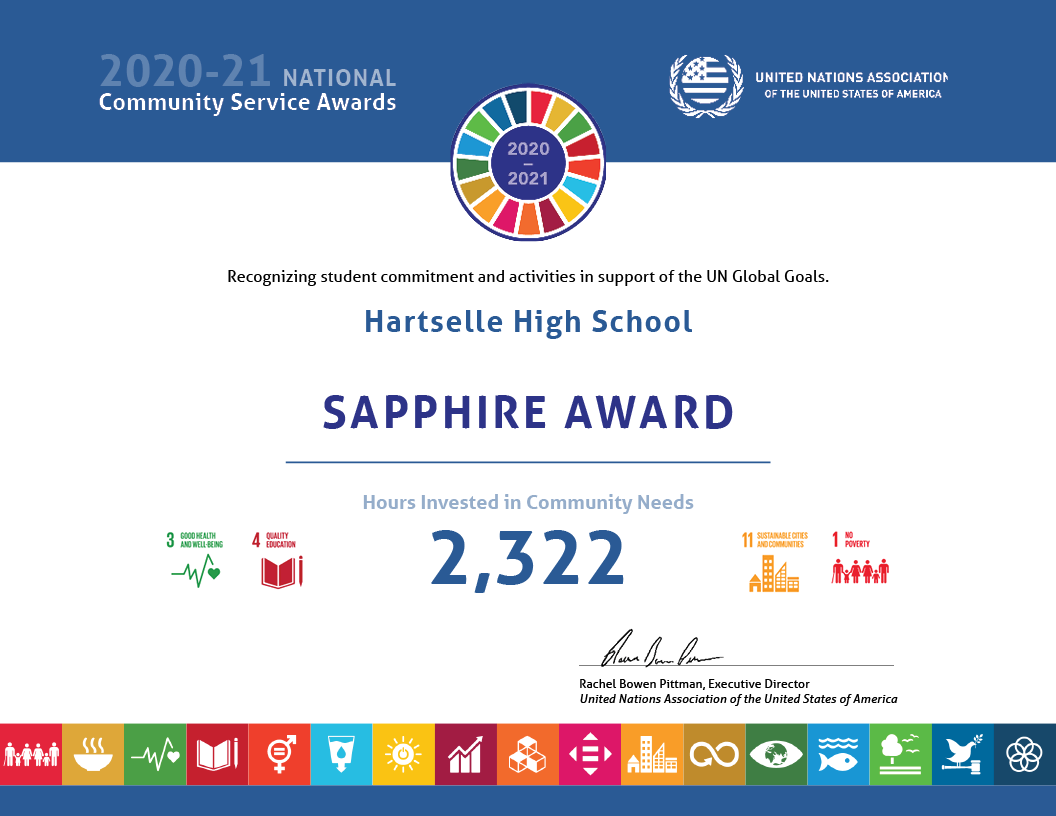Click the 'Community Service Awards' heading
The image size is (1056, 816).
(247, 102)
